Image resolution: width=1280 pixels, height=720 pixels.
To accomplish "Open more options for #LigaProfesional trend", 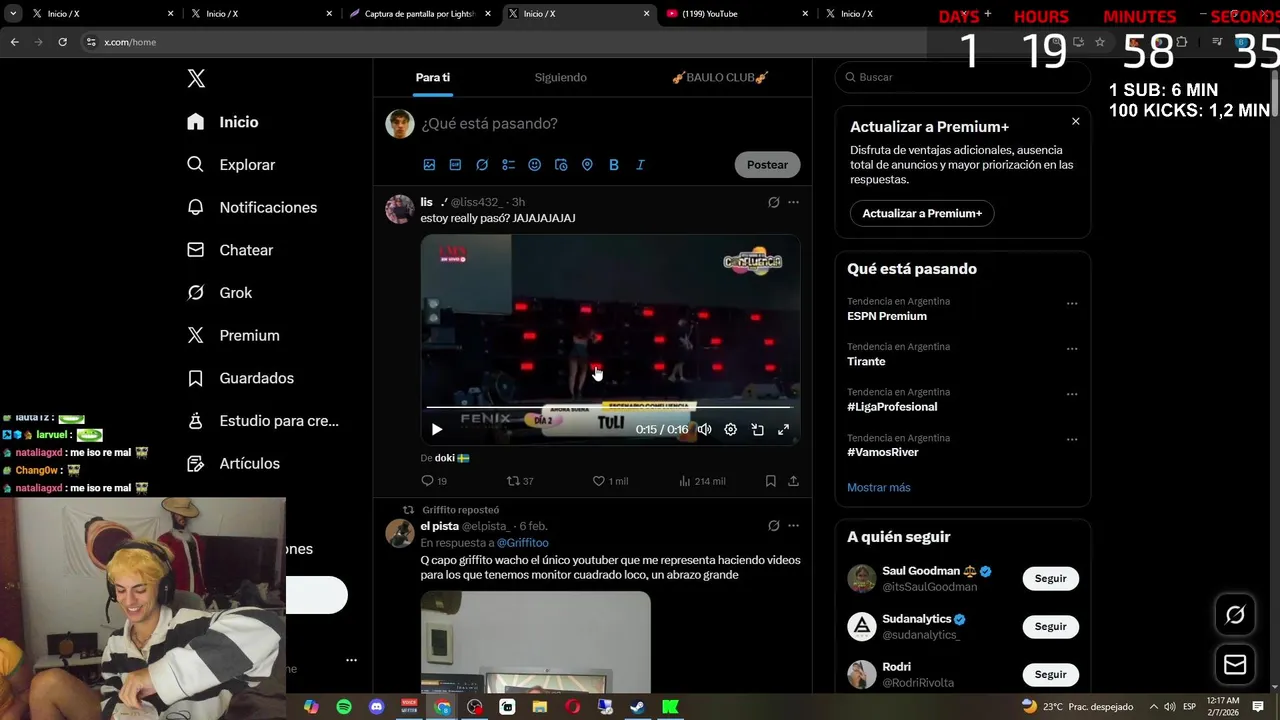I will [x=1072, y=394].
